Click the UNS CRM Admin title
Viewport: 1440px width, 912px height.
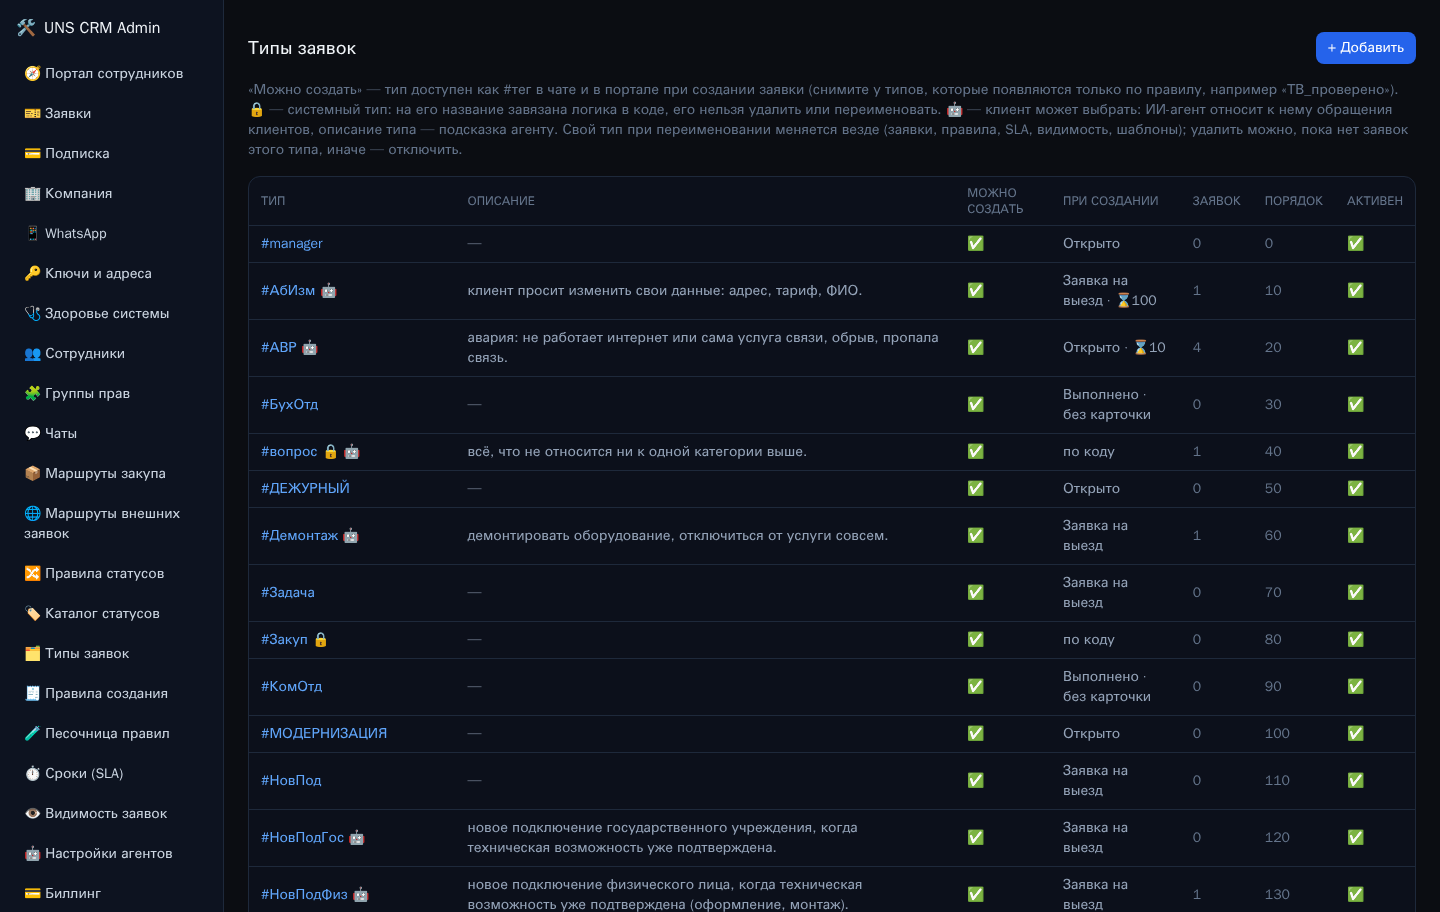click(102, 28)
